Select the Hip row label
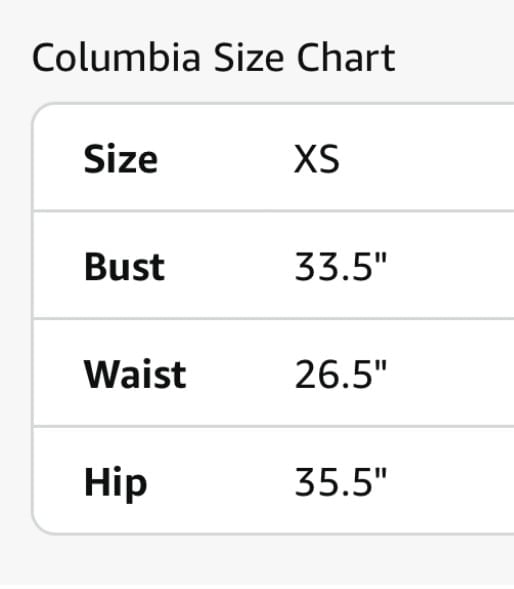 pyautogui.click(x=115, y=483)
